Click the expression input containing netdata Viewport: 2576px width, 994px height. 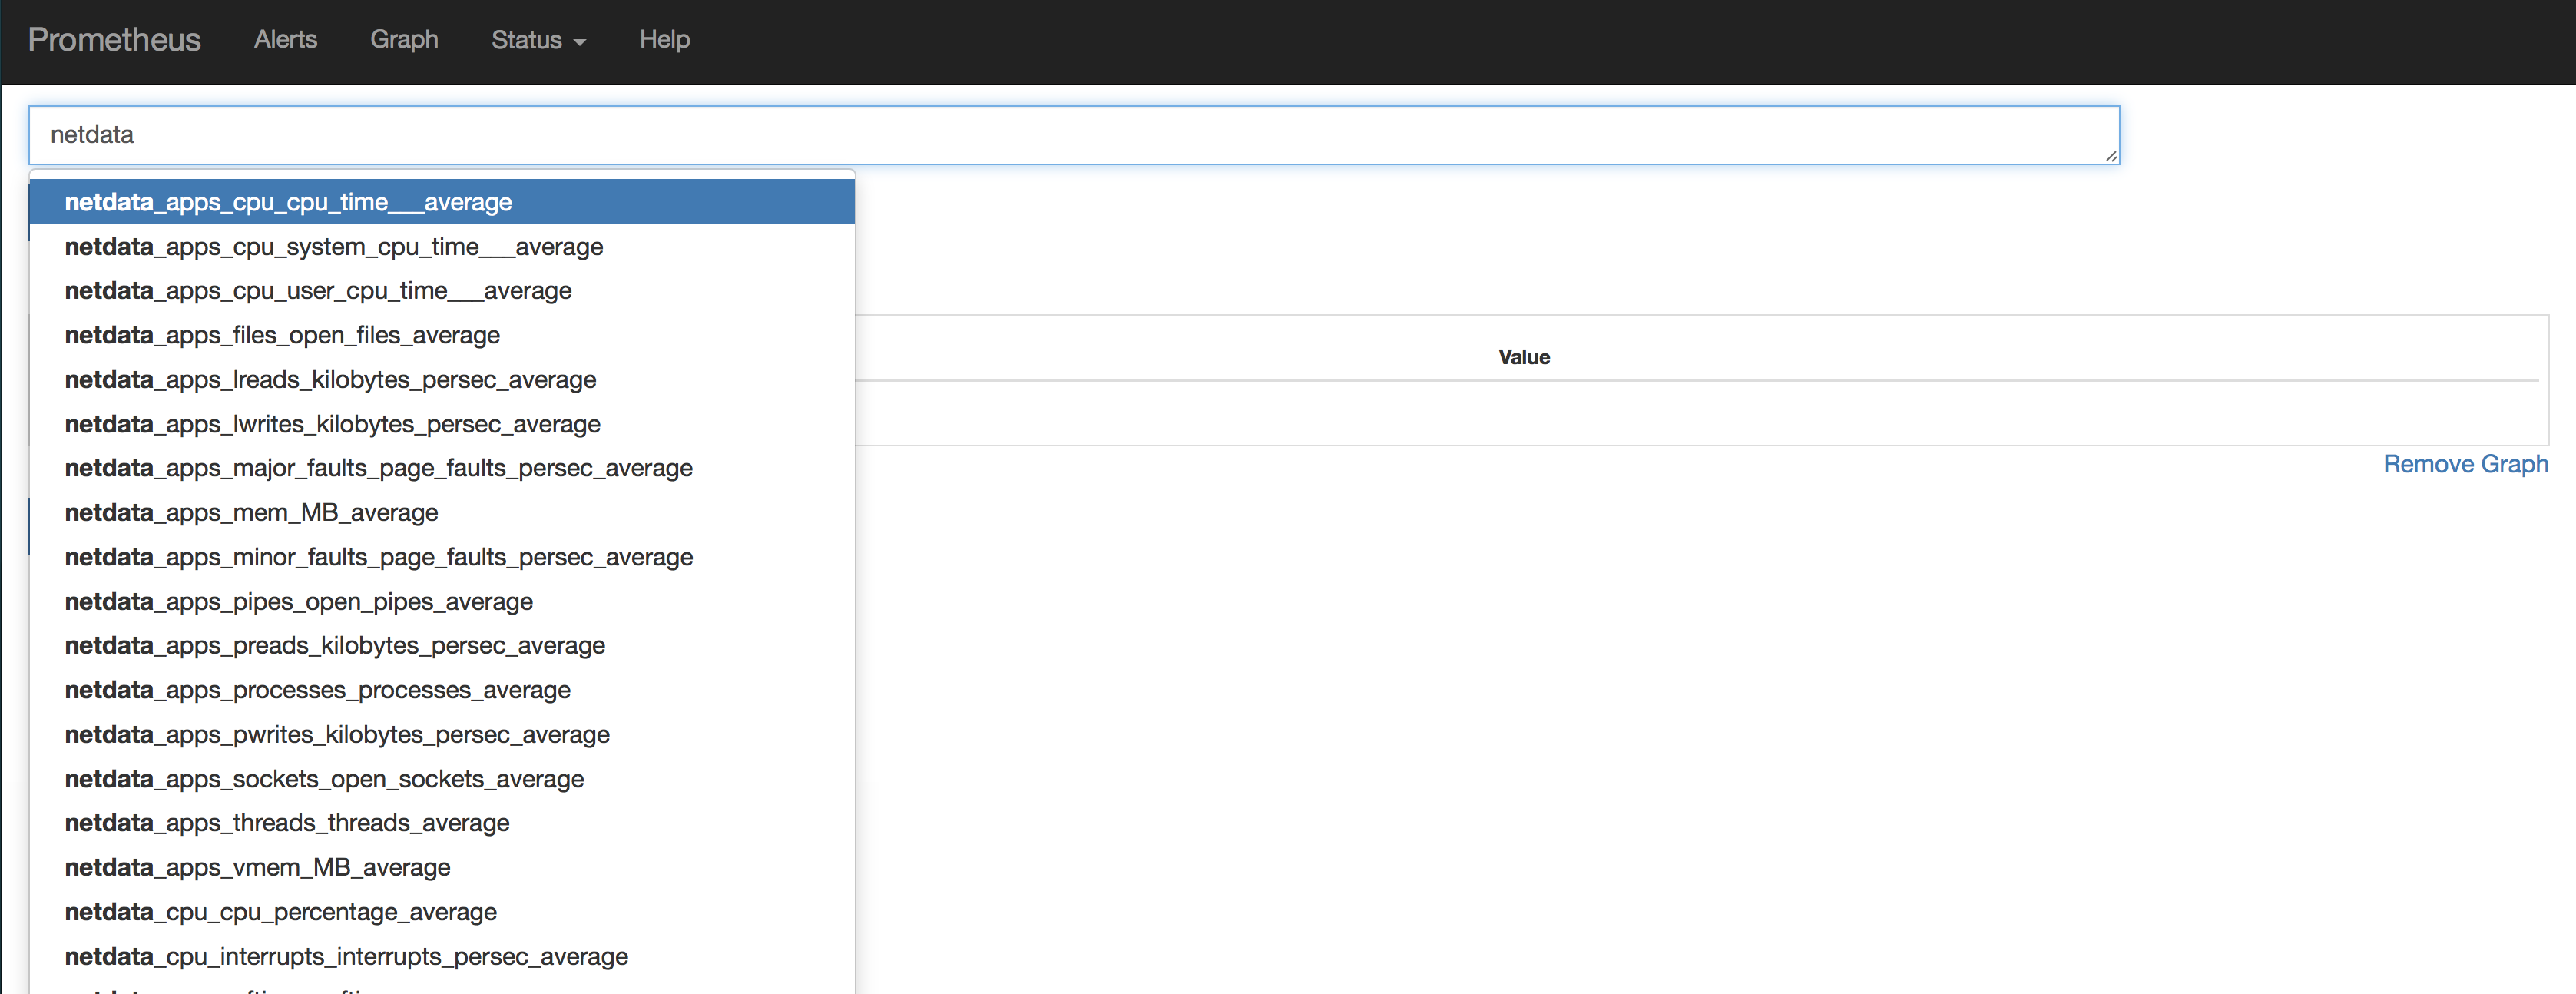(1072, 135)
